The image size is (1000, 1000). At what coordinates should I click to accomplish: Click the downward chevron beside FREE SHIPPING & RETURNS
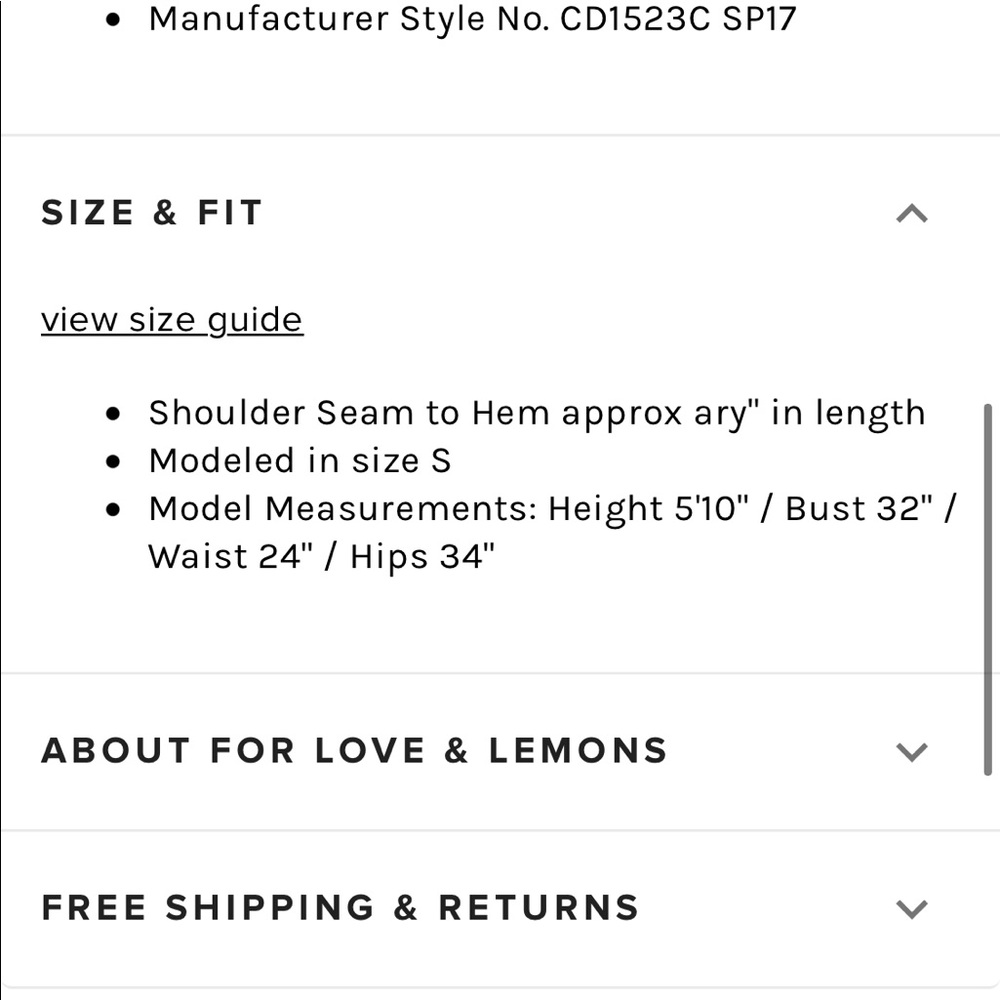pos(911,908)
